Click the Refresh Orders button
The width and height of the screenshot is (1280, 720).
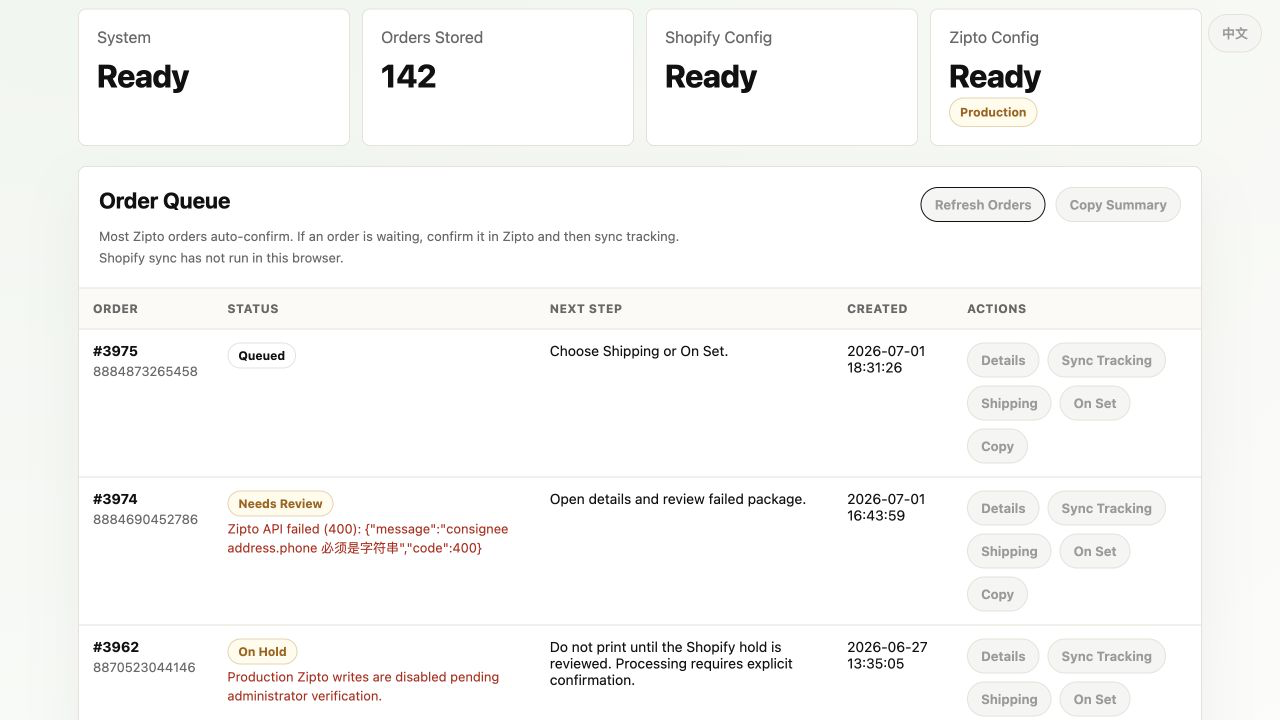pos(982,205)
